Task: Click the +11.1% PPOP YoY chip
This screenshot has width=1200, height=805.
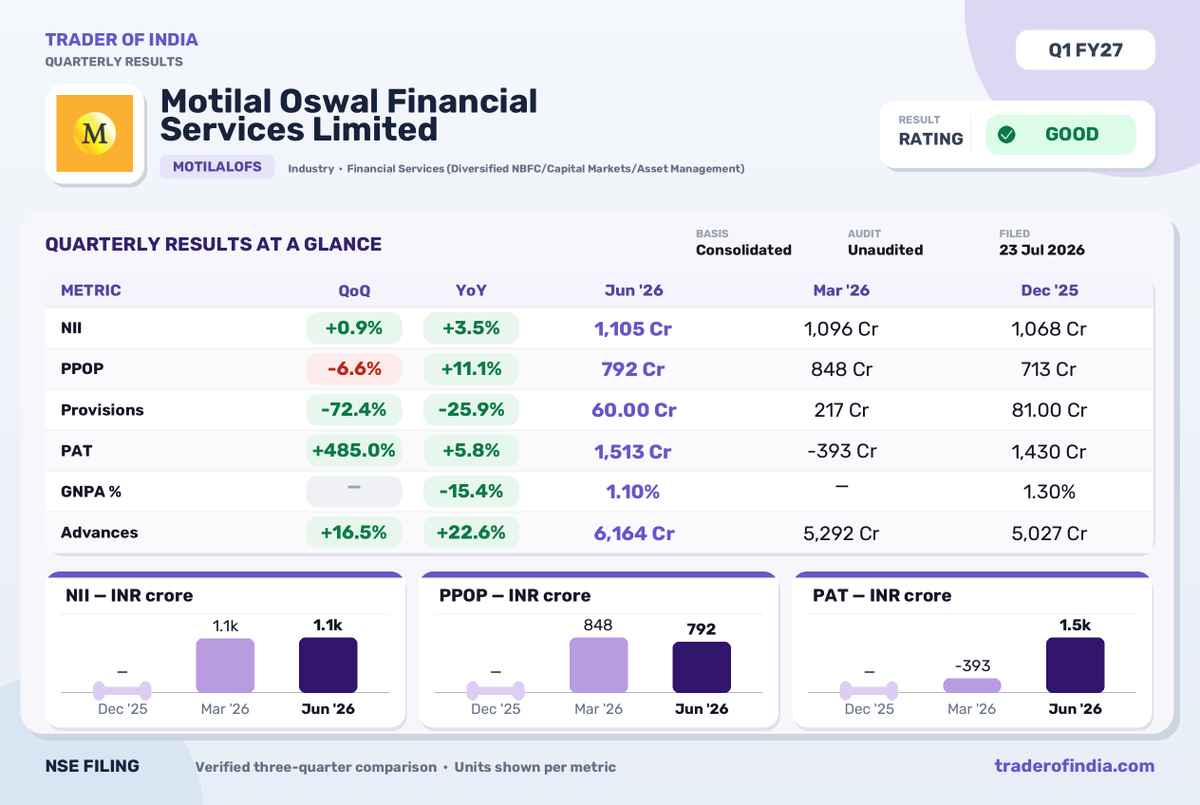Action: click(x=471, y=369)
